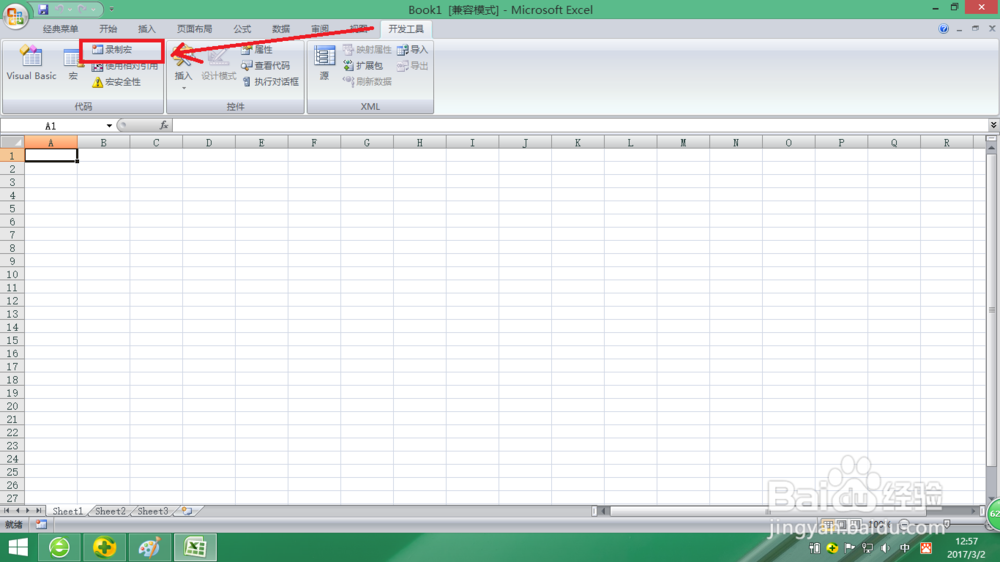The height and width of the screenshot is (562, 1000).
Task: Open the Paint palette taskbar icon
Action: [149, 547]
